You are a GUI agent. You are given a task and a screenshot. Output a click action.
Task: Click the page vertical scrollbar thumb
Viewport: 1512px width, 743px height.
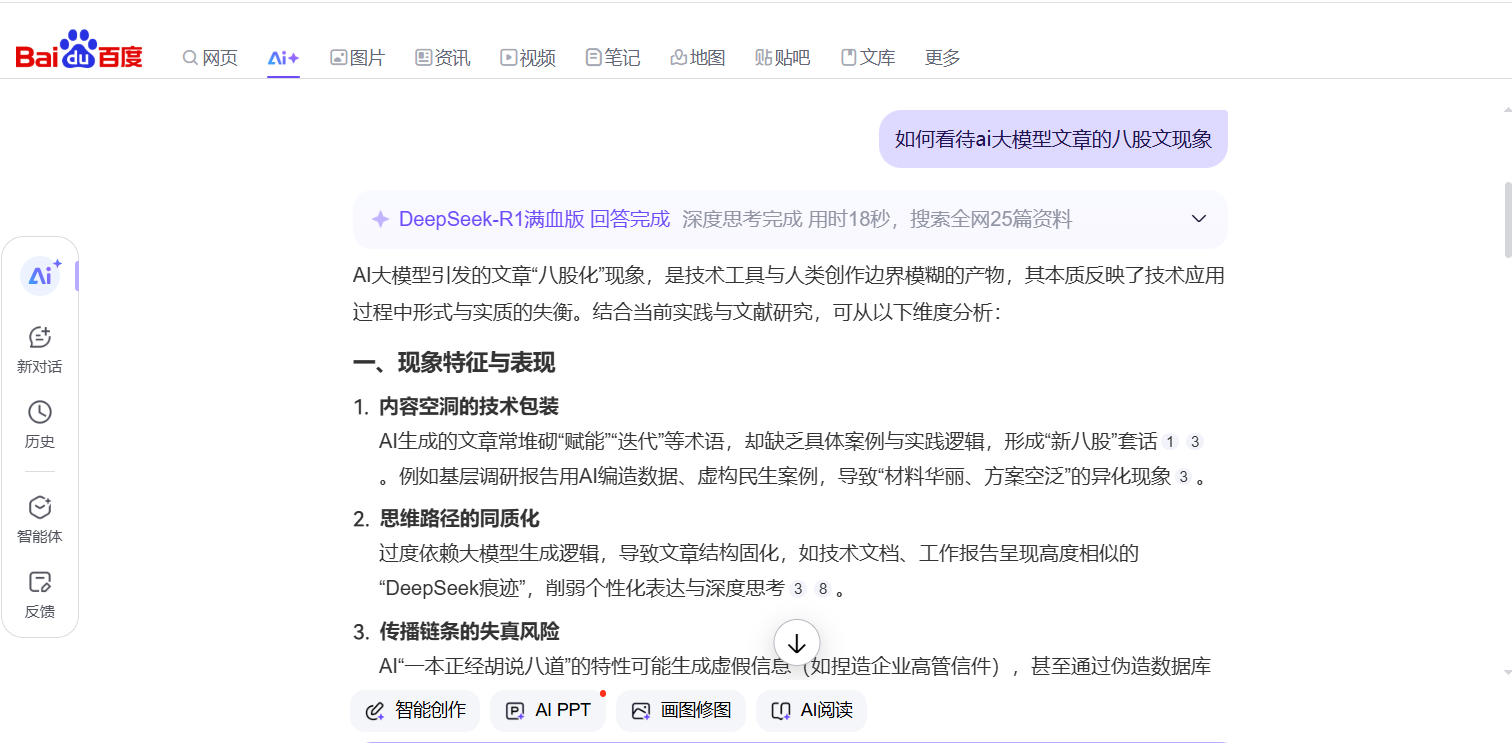point(1507,221)
